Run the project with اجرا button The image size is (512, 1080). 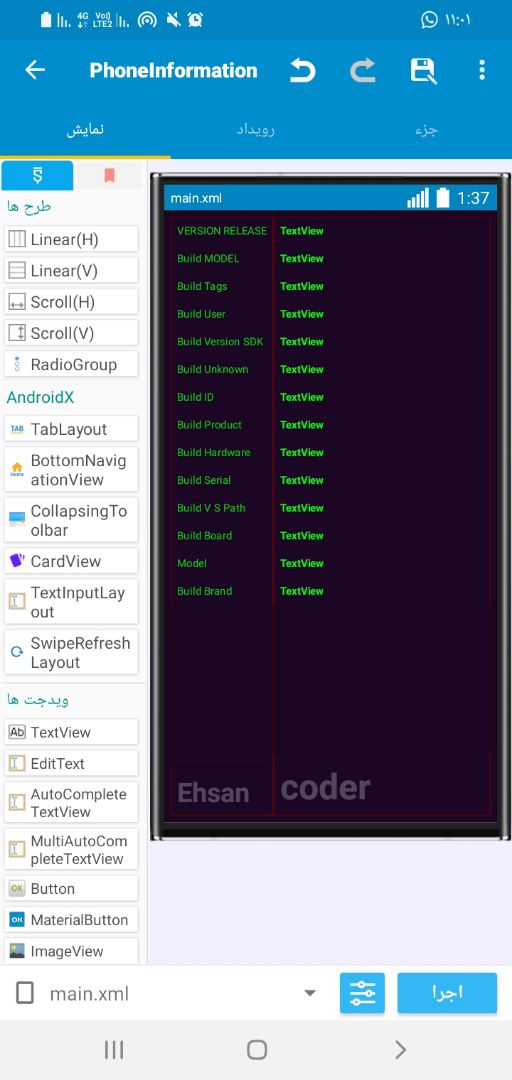click(447, 993)
